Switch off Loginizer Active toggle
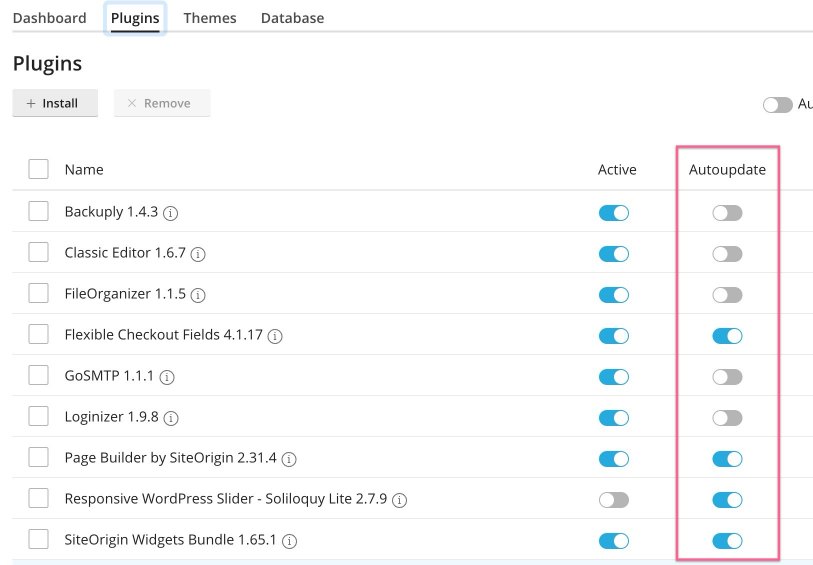This screenshot has width=813, height=565. pos(614,417)
